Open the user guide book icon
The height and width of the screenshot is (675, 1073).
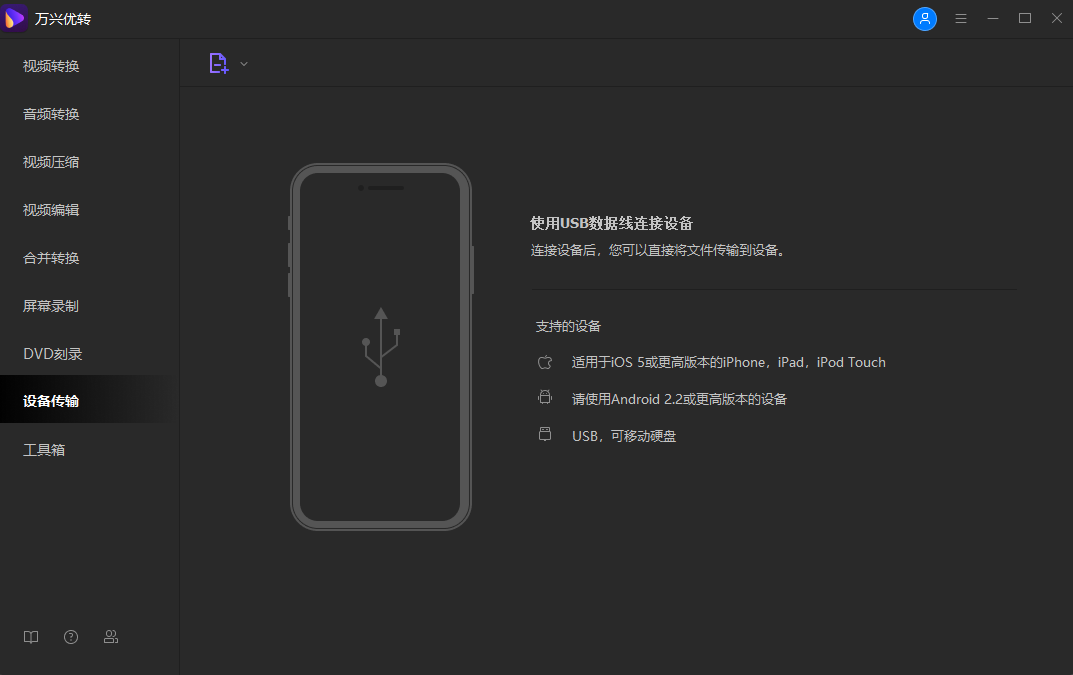coord(30,637)
